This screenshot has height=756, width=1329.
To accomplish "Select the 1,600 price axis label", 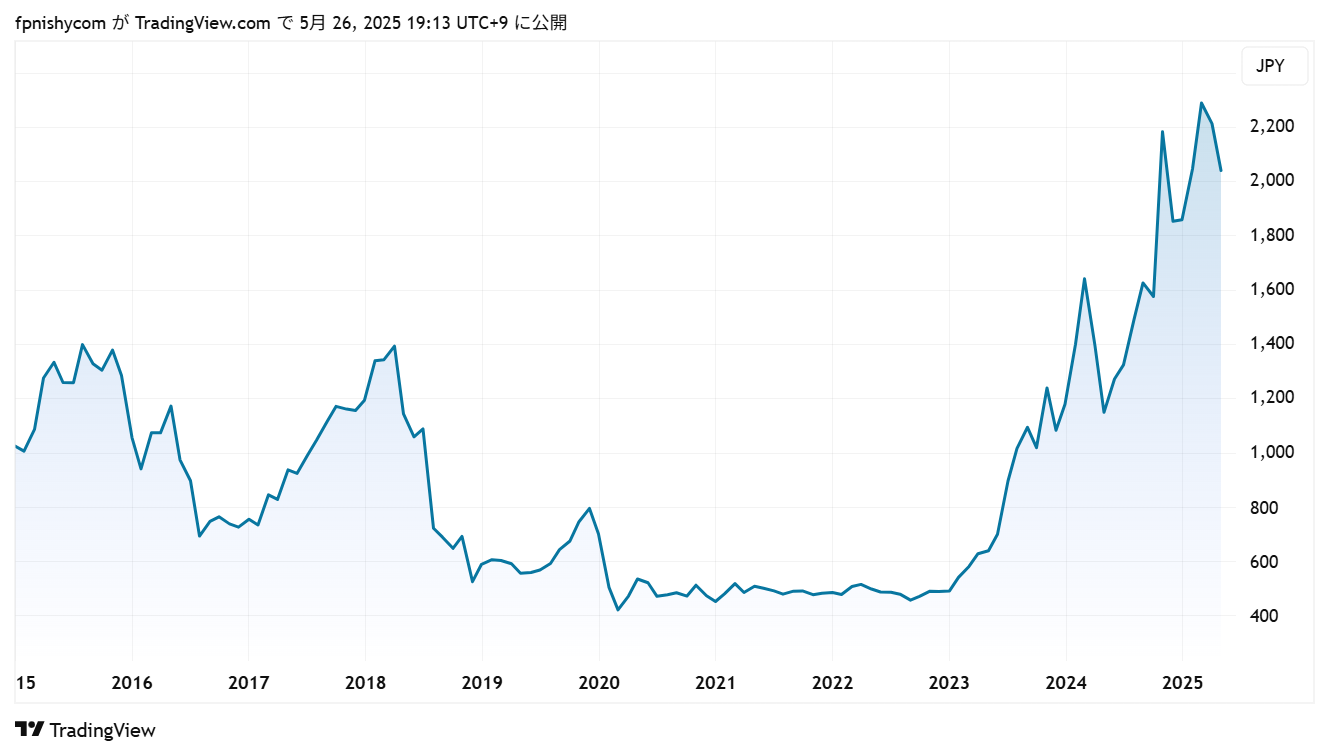I will [1272, 289].
